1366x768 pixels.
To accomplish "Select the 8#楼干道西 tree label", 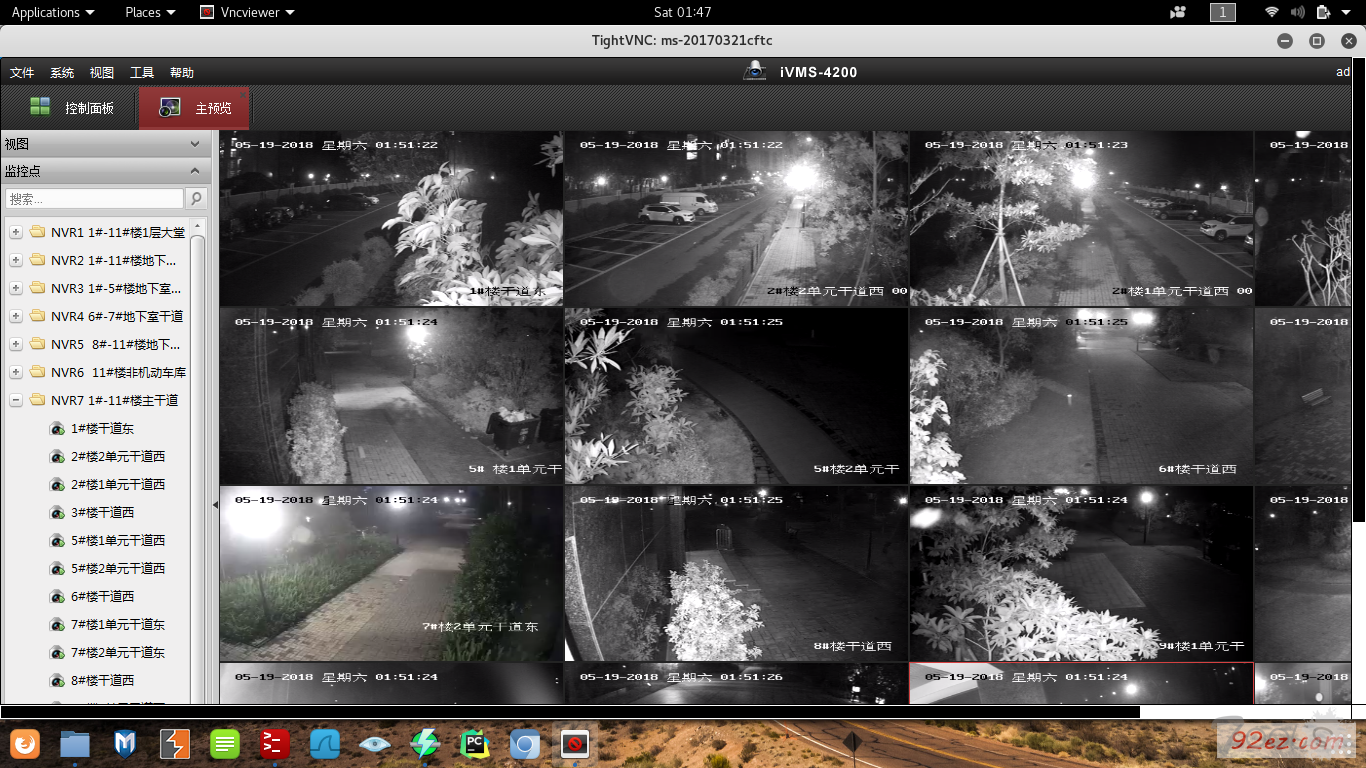I will click(x=102, y=680).
